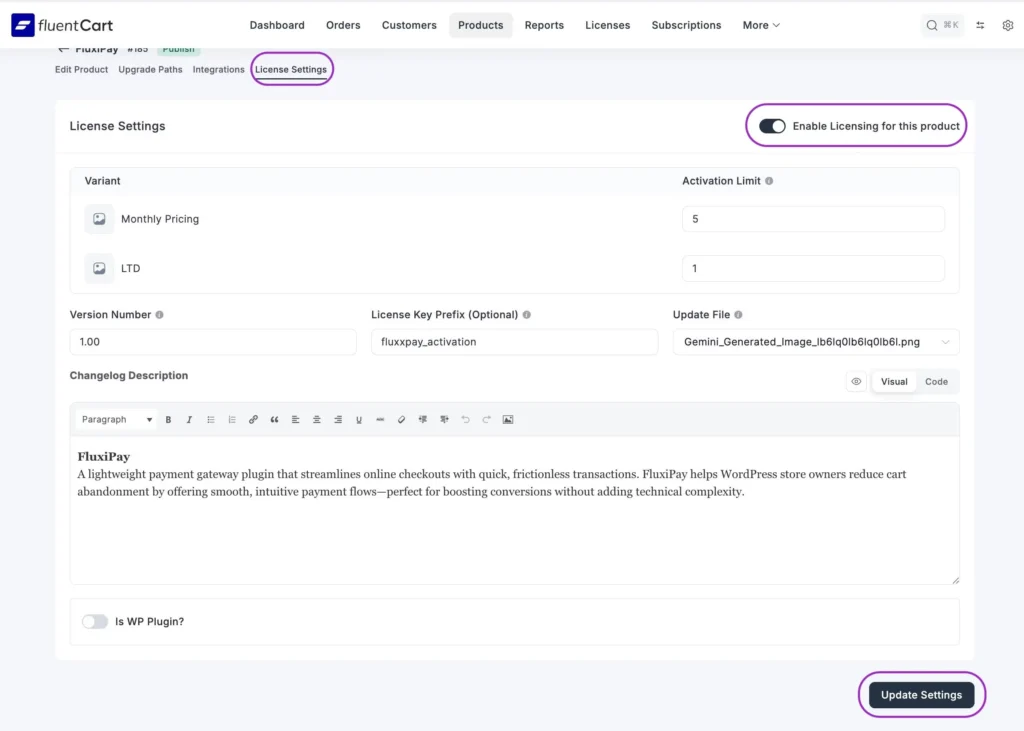Undo the last edit in the editor

point(465,419)
